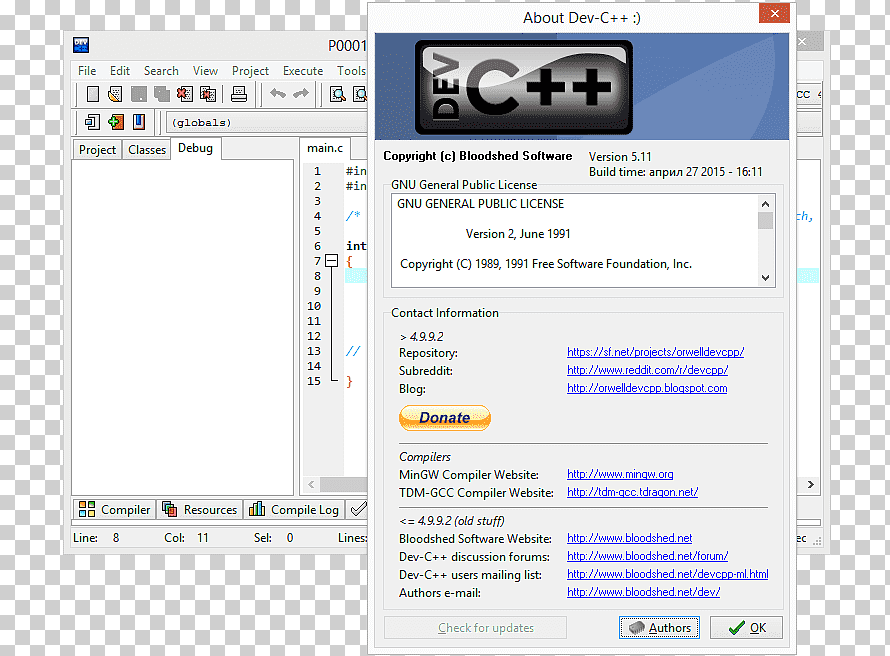Click the Close All files toolbar icon
The image size is (890, 656).
click(x=208, y=94)
